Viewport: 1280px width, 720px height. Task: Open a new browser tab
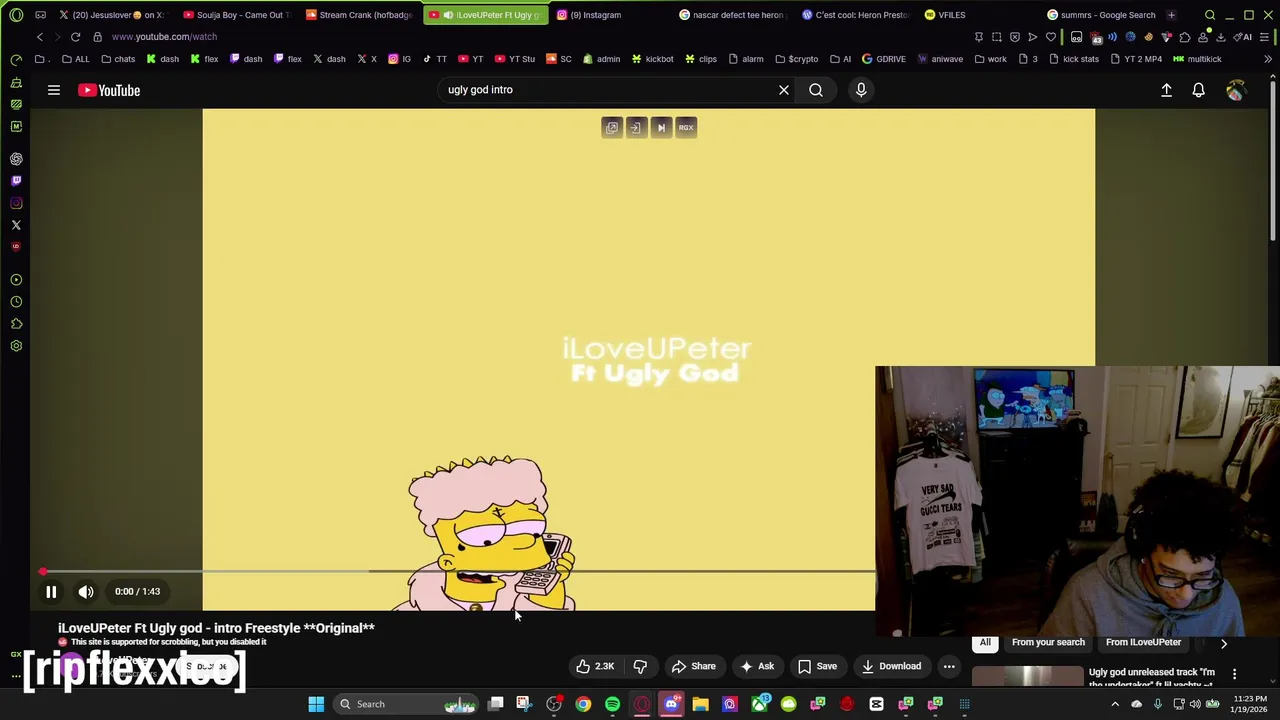tap(1171, 15)
